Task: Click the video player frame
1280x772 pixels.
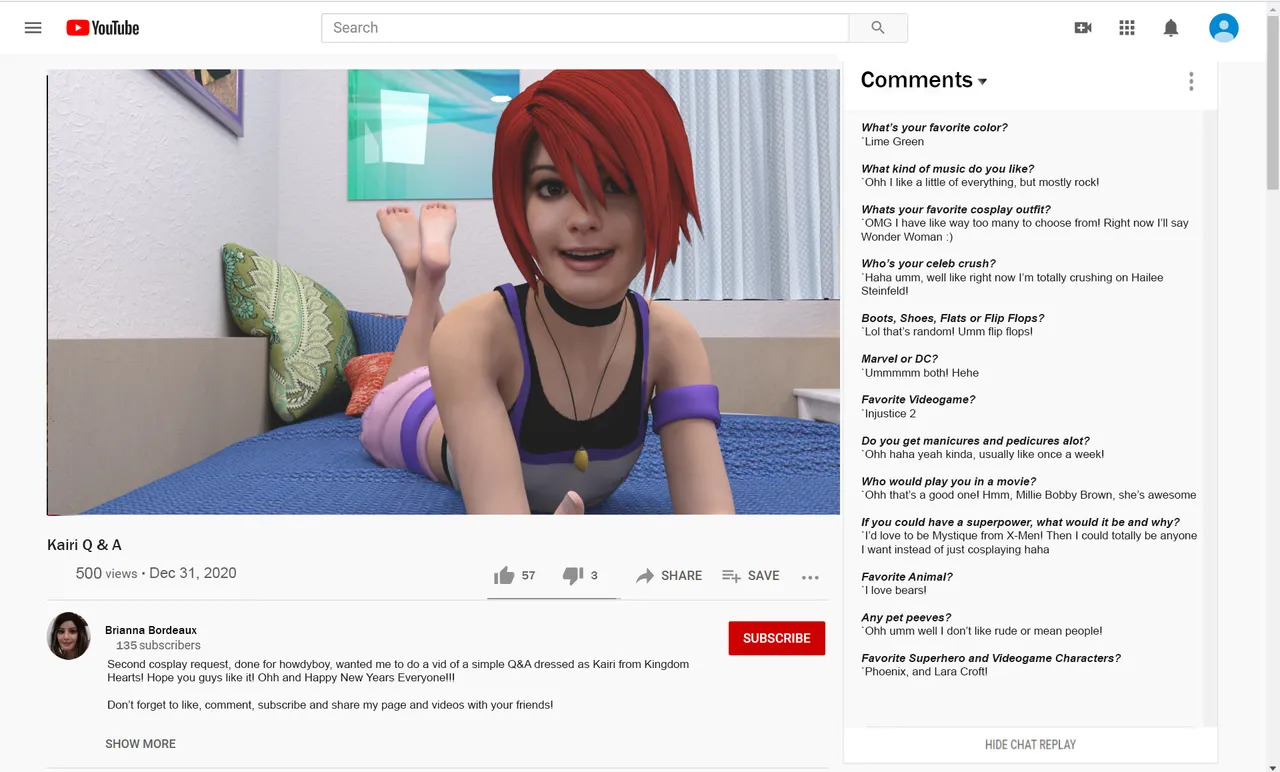Action: (444, 292)
